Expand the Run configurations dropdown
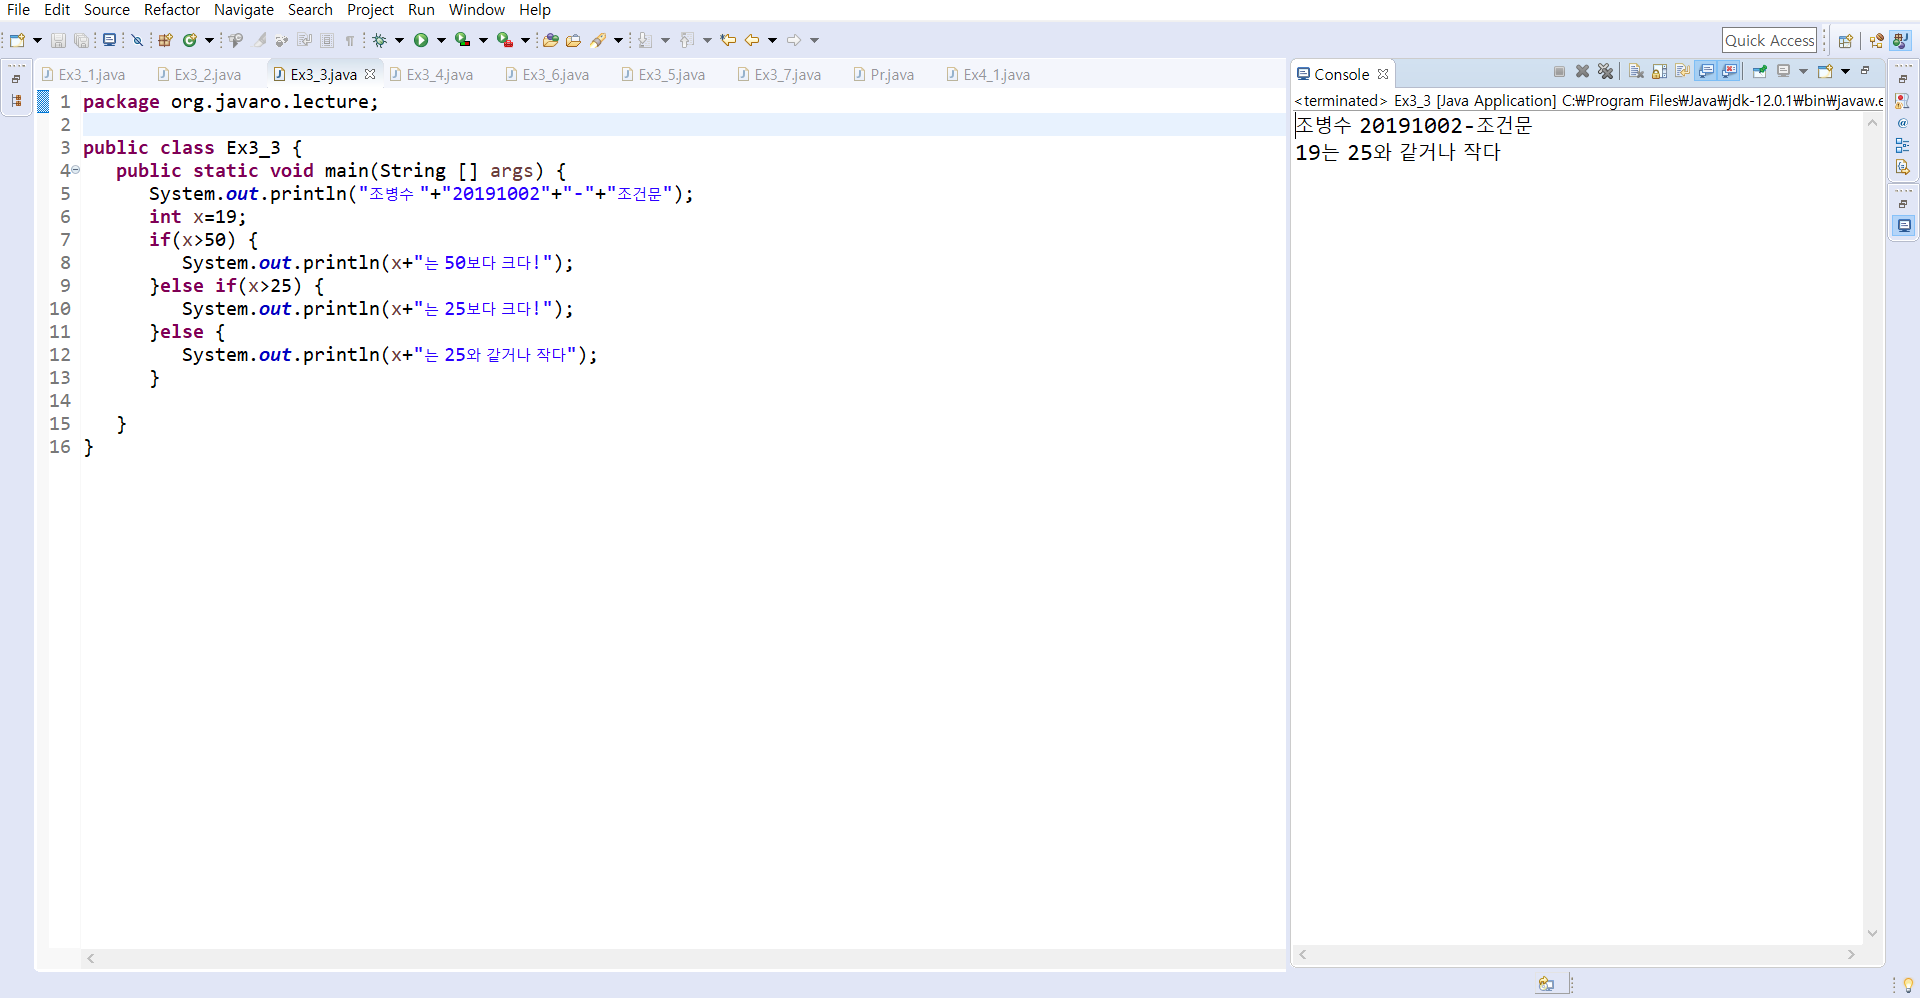This screenshot has height=998, width=1920. tap(441, 40)
